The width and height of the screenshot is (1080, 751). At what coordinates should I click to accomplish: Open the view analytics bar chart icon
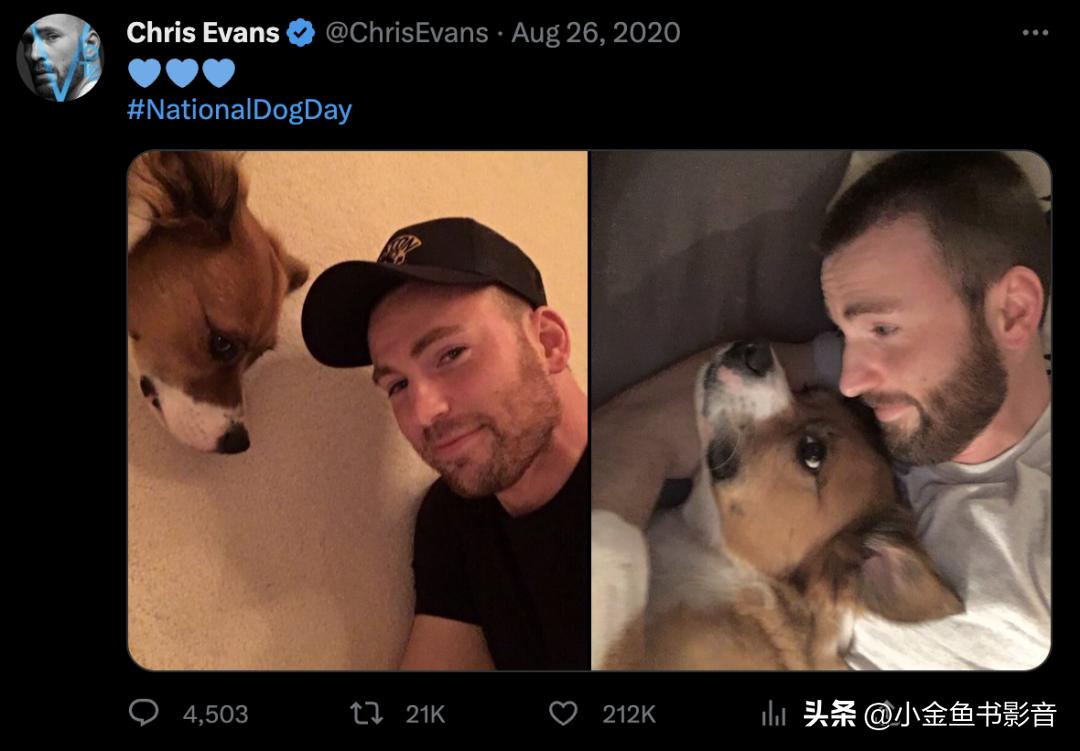click(x=773, y=713)
